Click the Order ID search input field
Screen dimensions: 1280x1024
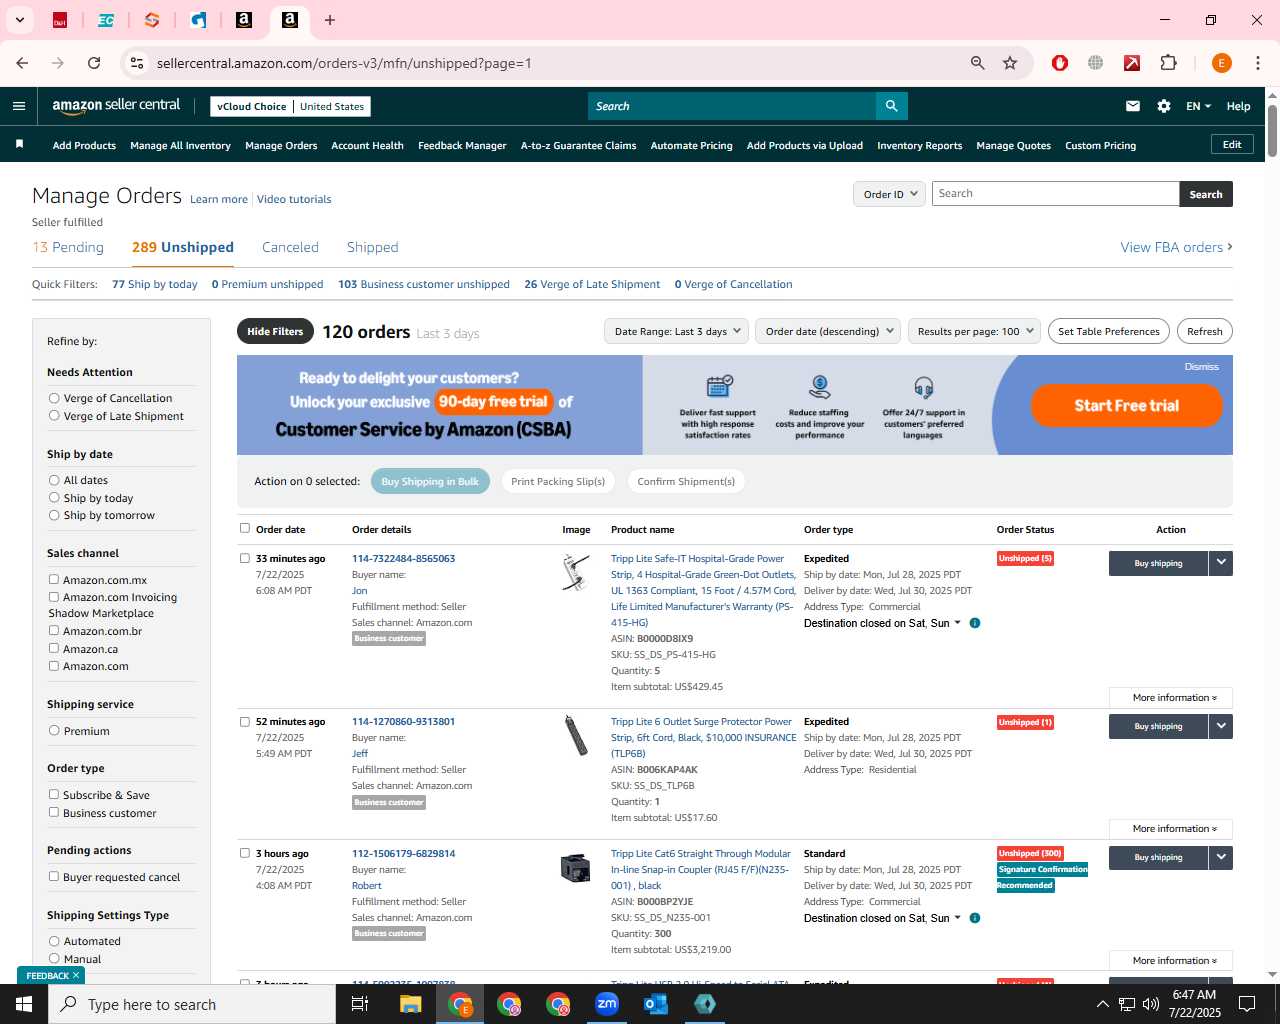[1055, 194]
